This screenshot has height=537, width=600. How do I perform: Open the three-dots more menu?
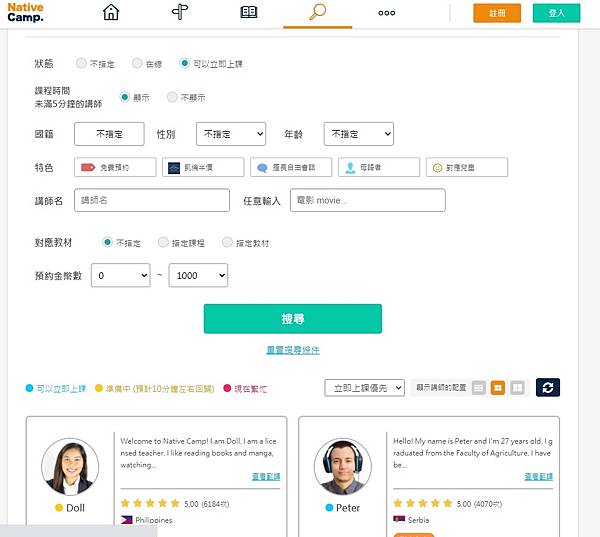tap(386, 13)
